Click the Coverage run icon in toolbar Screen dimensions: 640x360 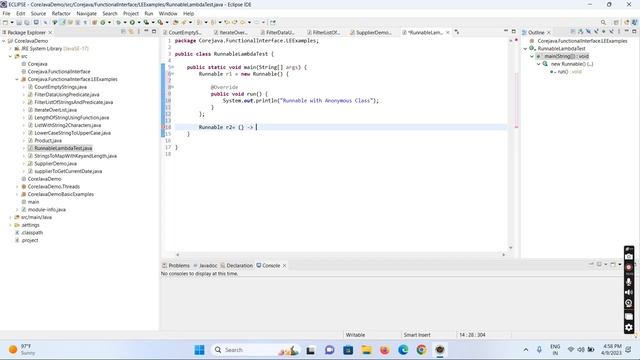[146, 22]
